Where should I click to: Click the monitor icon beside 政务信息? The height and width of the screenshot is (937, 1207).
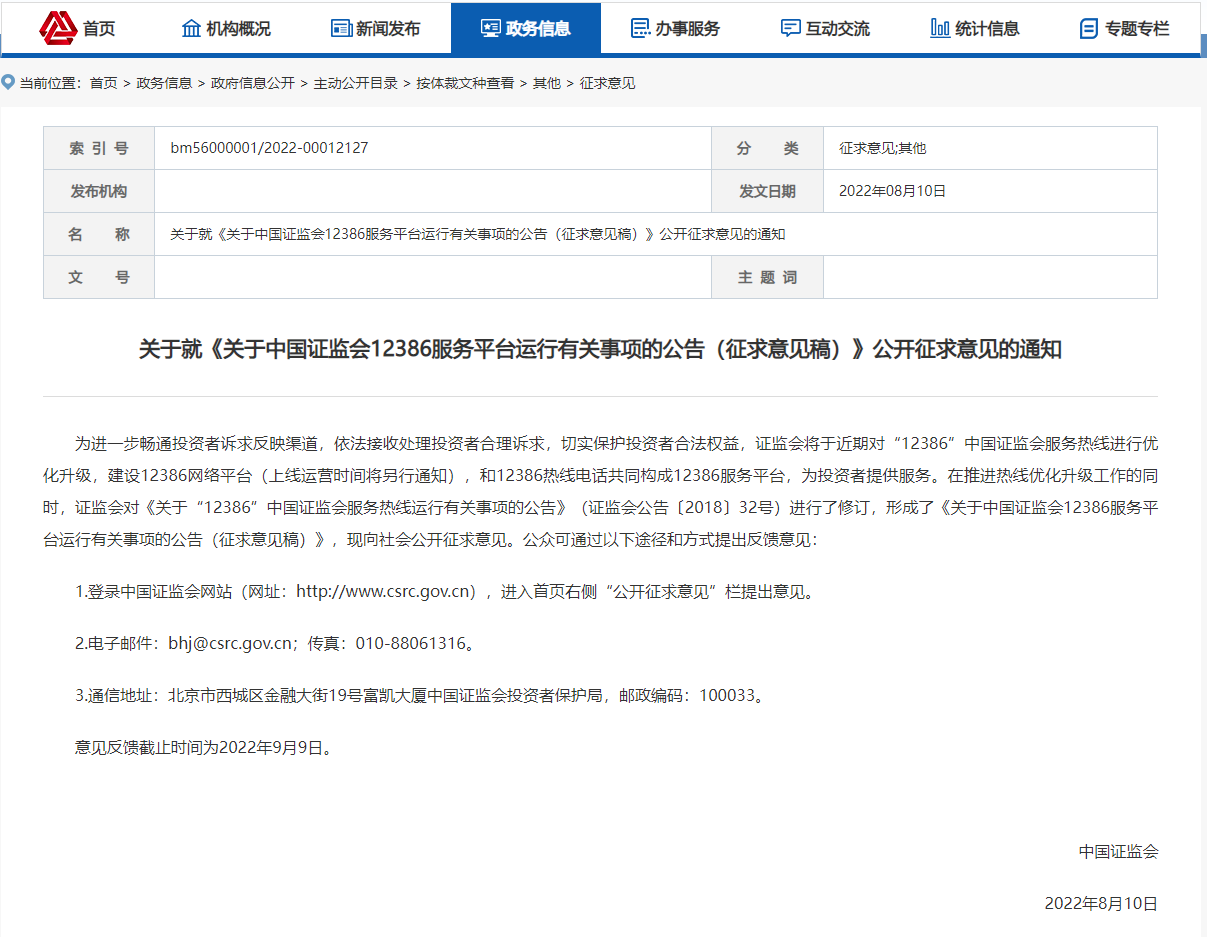tap(490, 28)
